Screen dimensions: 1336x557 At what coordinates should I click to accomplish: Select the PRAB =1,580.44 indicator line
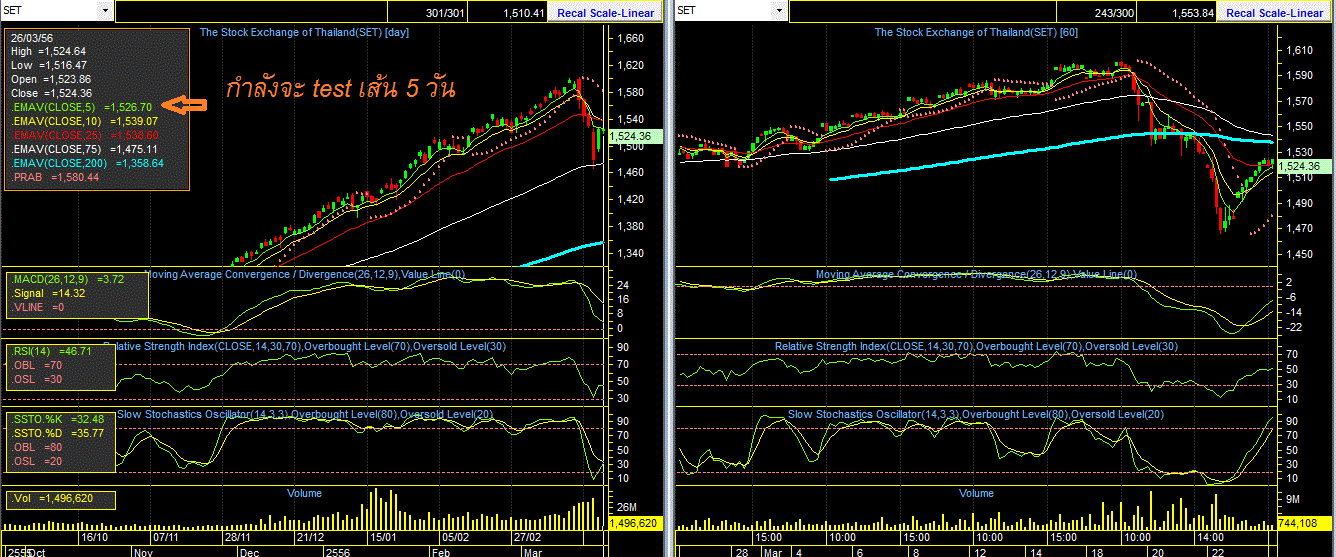tap(55, 177)
